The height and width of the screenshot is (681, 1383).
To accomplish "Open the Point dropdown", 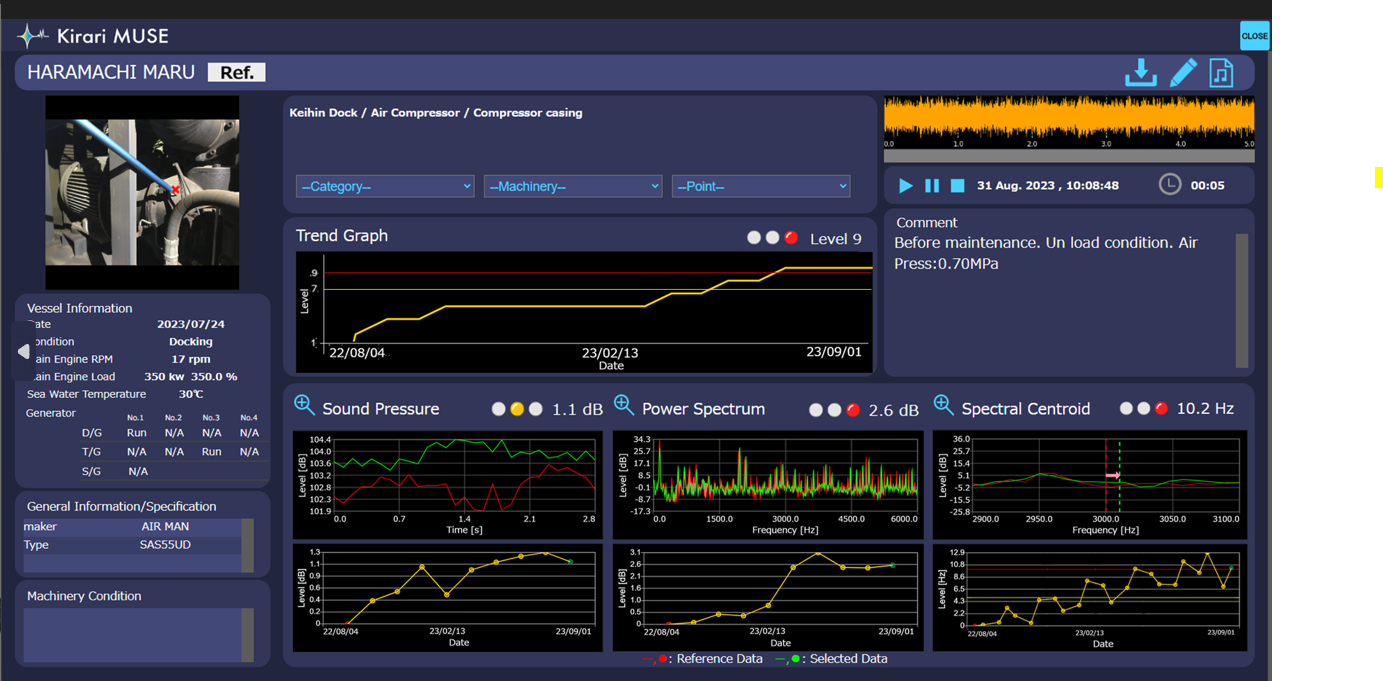I will click(x=761, y=186).
